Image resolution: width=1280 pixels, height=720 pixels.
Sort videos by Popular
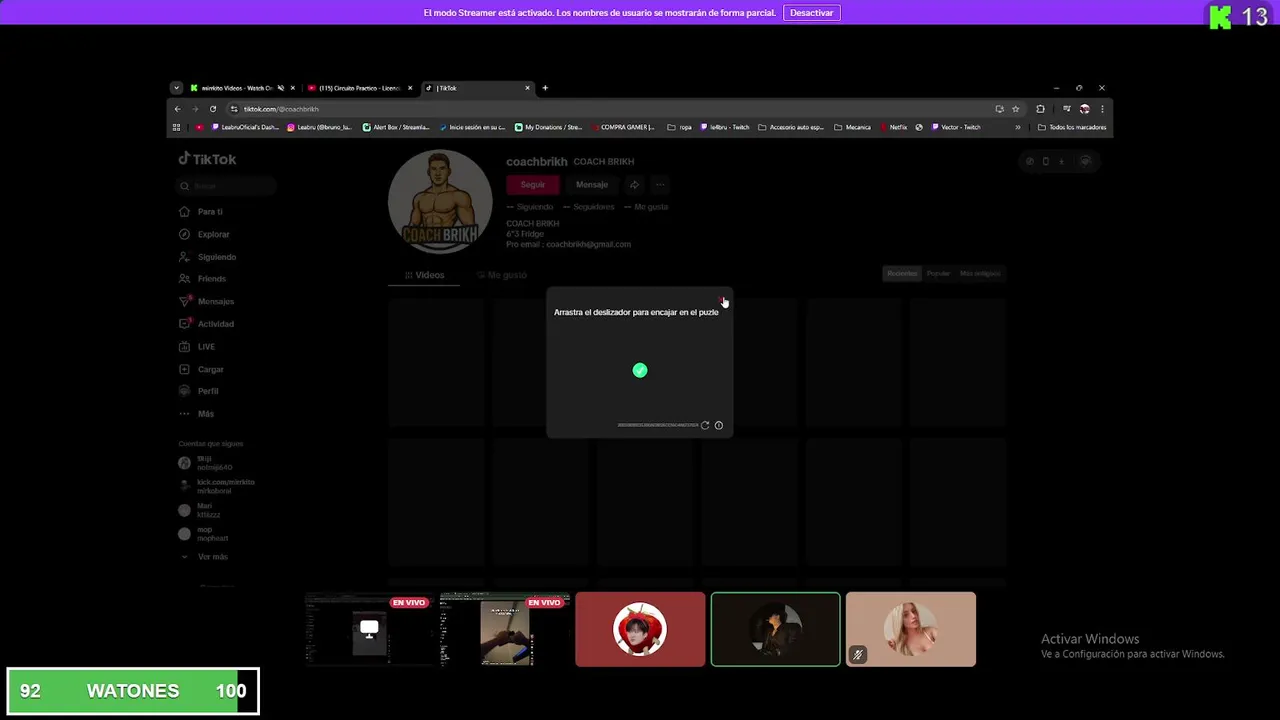coord(938,273)
